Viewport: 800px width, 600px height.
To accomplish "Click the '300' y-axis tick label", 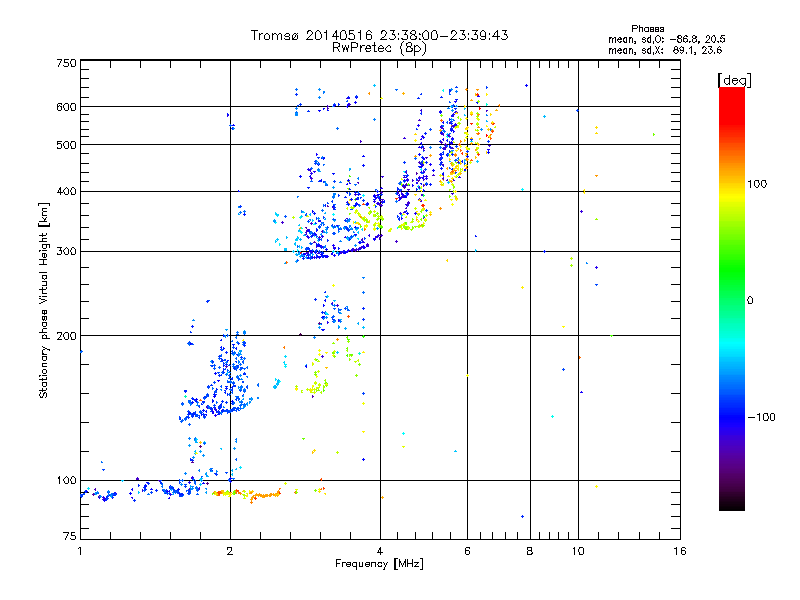I will coord(66,252).
